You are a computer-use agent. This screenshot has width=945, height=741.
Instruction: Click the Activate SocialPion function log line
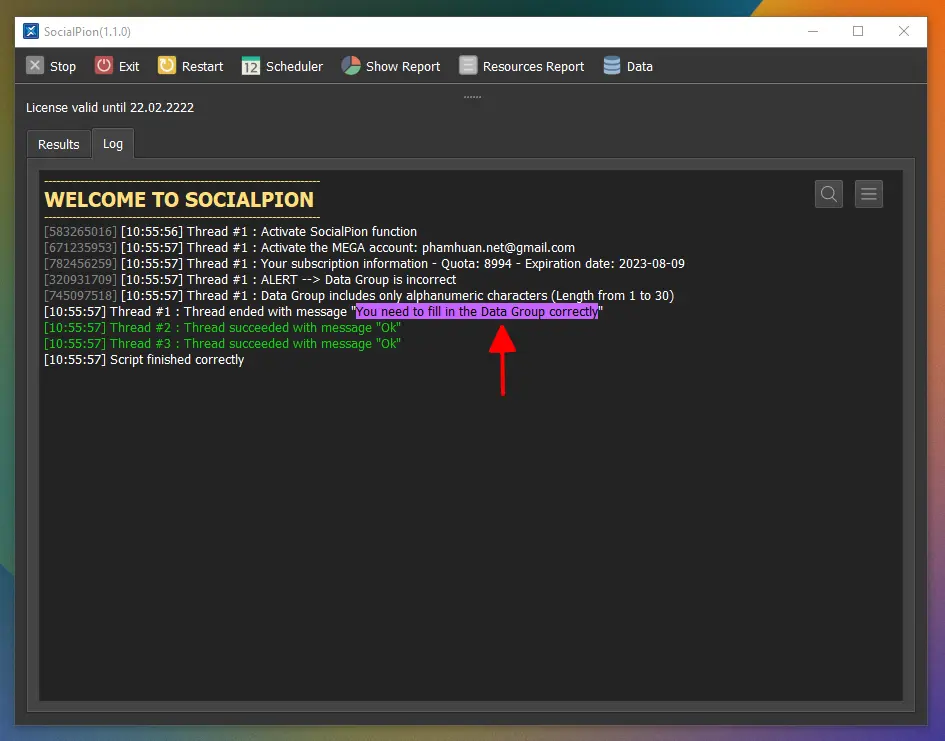click(230, 231)
